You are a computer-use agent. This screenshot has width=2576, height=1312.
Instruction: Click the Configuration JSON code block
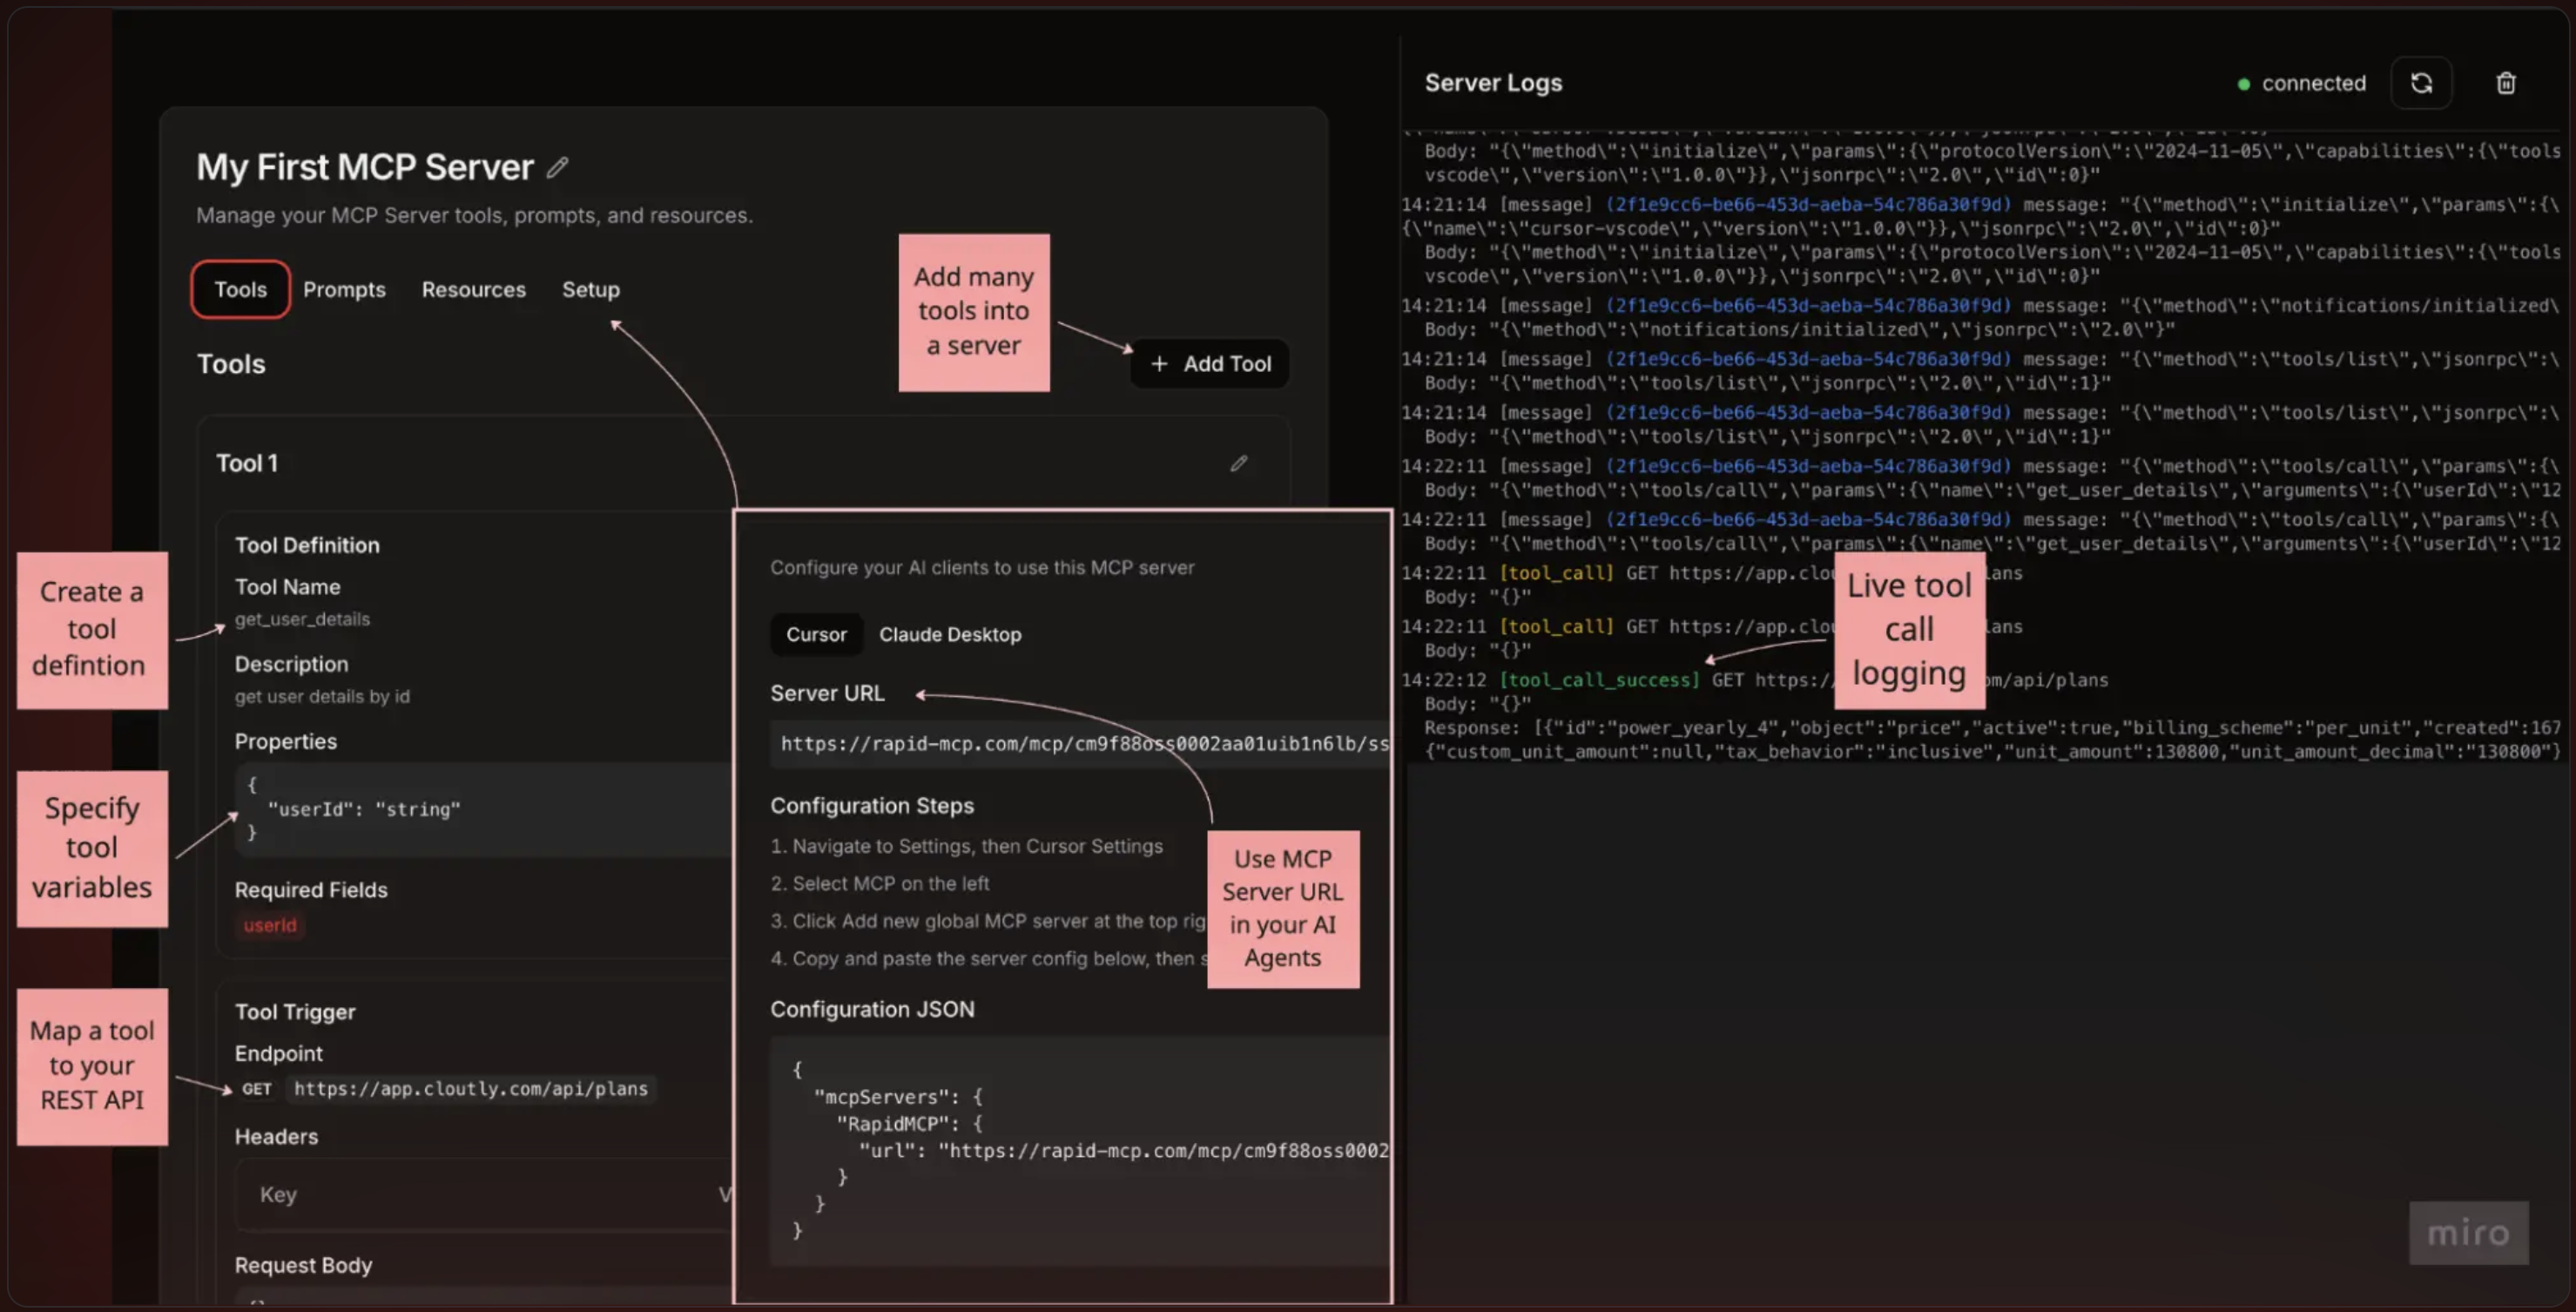(x=1080, y=1151)
